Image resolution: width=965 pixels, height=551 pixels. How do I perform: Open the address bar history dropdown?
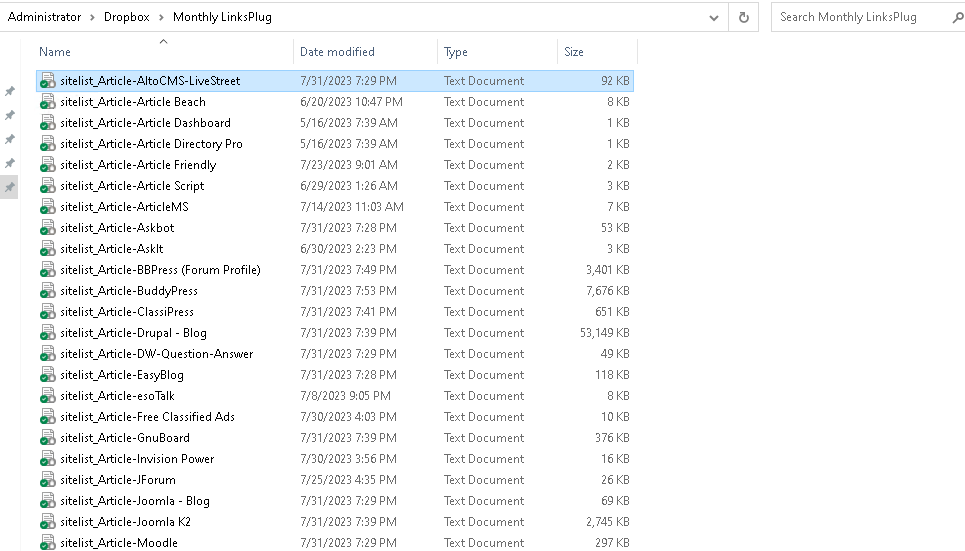click(714, 17)
